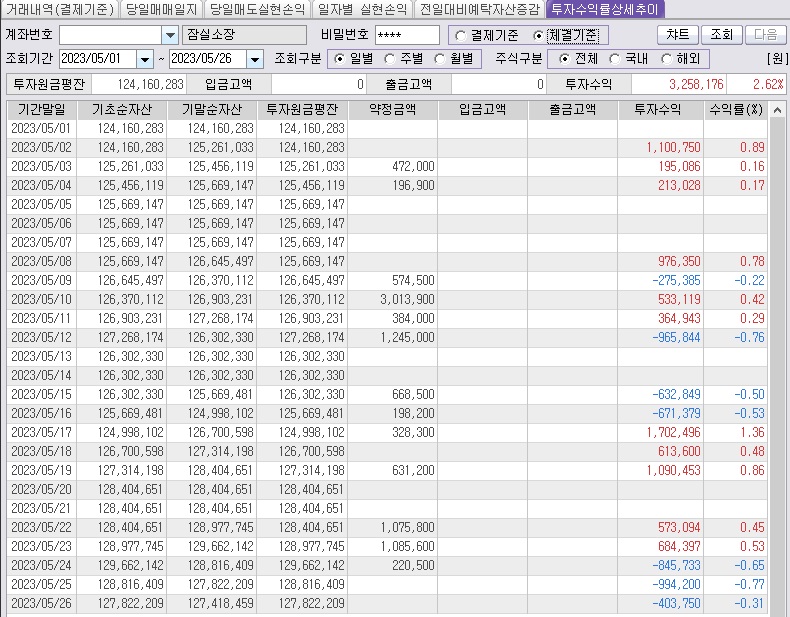Image resolution: width=790 pixels, height=617 pixels.
Task: Select the 2023/05/10 date row
Action: point(387,300)
